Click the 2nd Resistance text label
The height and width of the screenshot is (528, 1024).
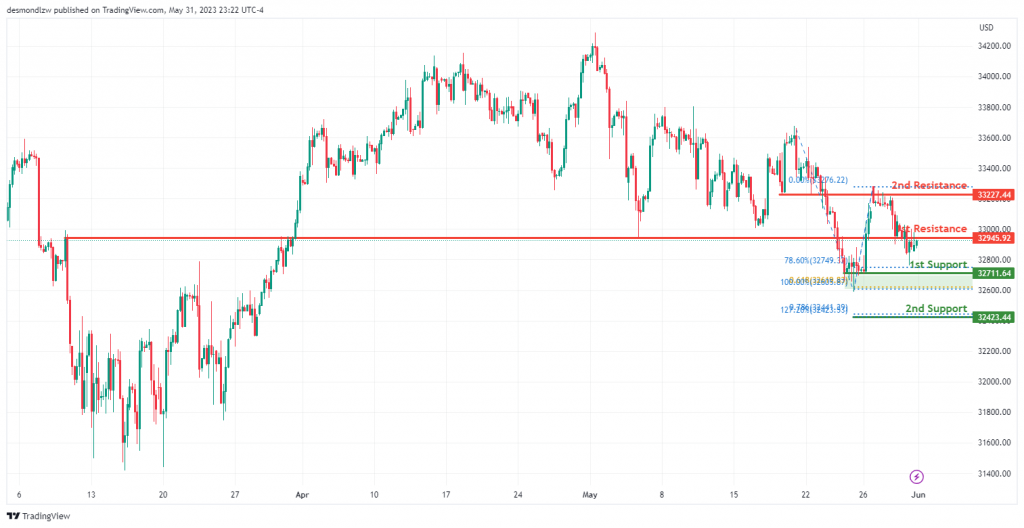click(929, 186)
